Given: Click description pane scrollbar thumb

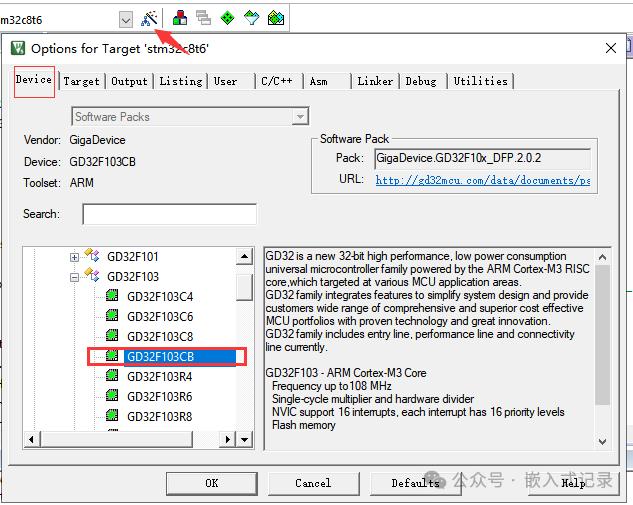Looking at the screenshot, I should point(602,335).
